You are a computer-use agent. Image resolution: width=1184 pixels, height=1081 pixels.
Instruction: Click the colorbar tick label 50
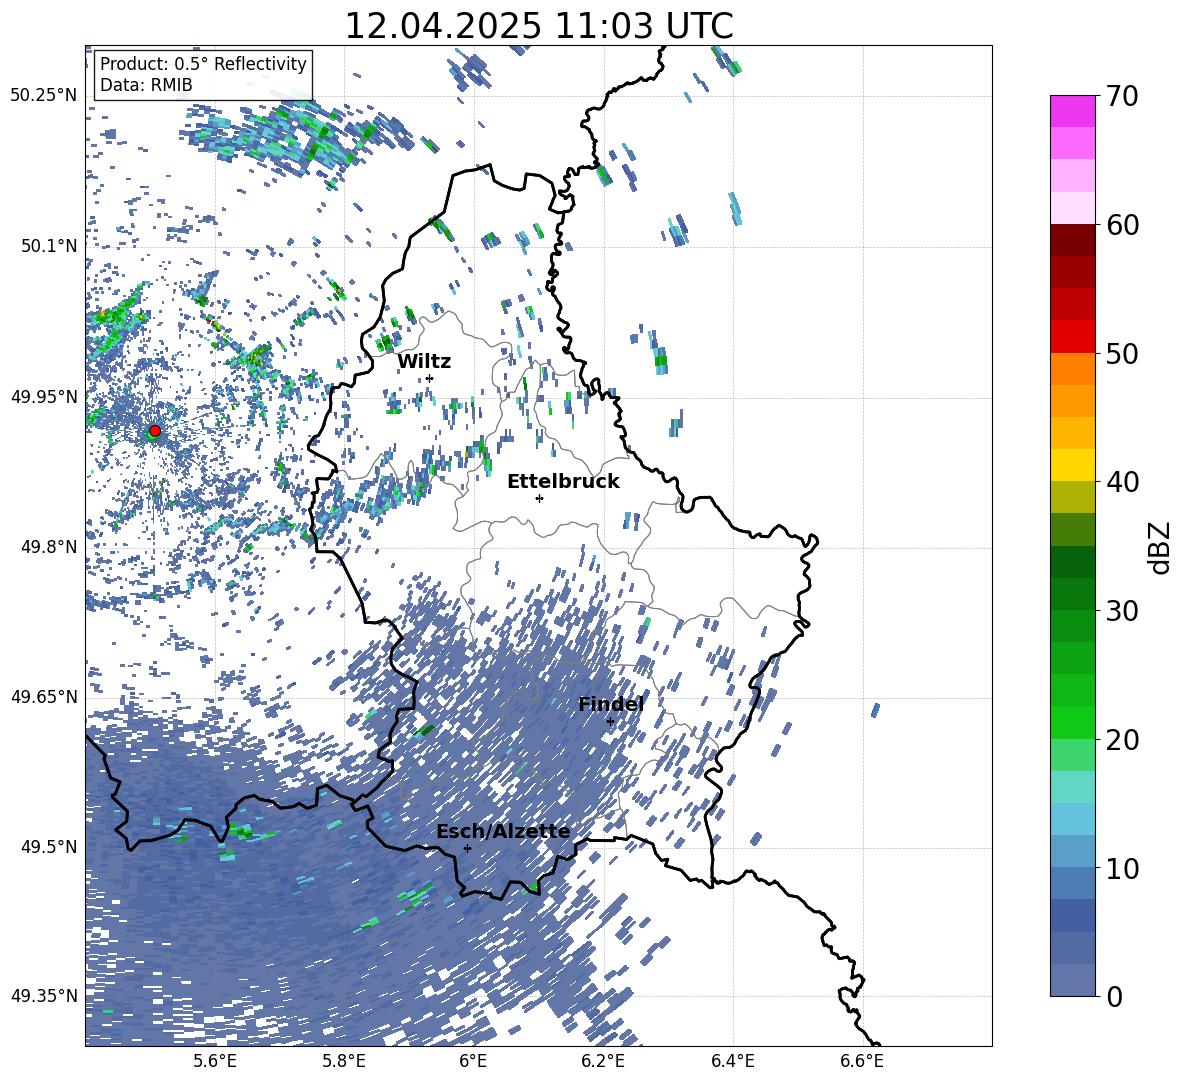click(1123, 354)
